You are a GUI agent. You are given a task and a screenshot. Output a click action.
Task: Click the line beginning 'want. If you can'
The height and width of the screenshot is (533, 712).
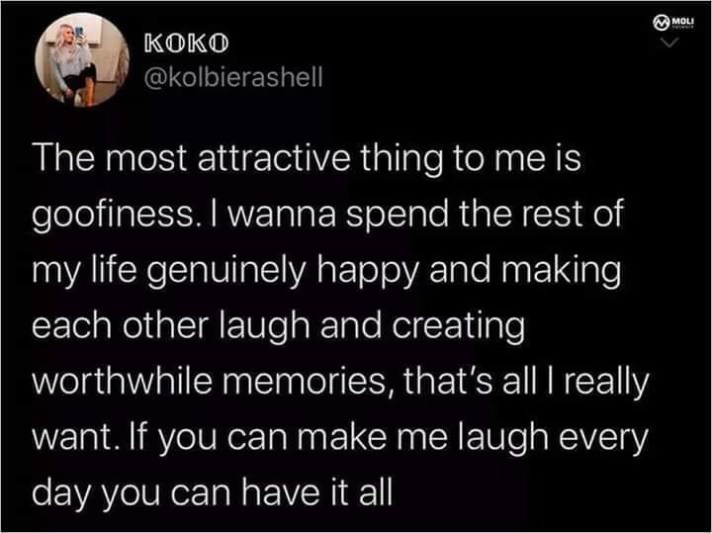click(340, 438)
